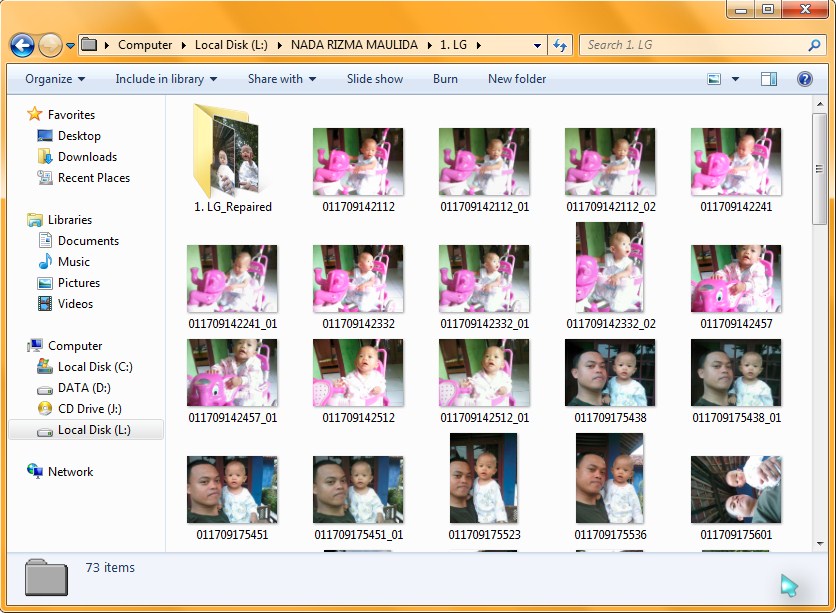Click the file name 011709142457_01
The width and height of the screenshot is (836, 613).
tap(232, 418)
